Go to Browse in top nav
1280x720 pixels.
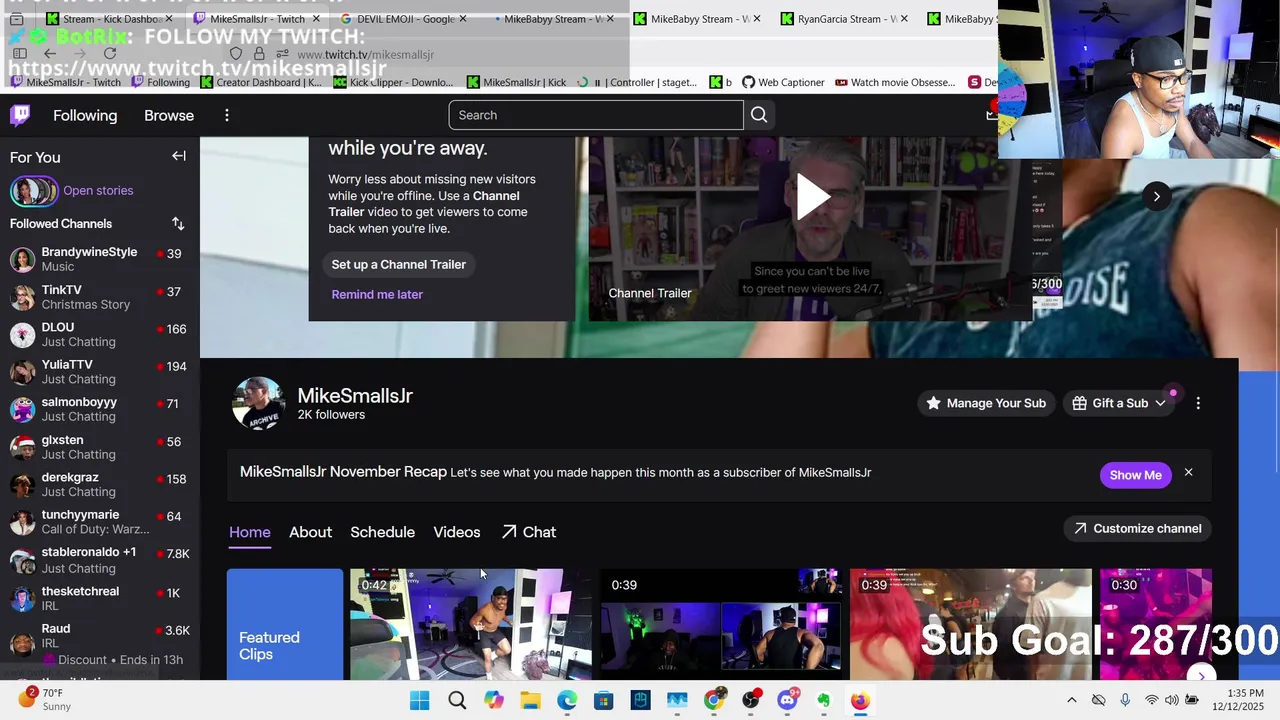click(169, 115)
